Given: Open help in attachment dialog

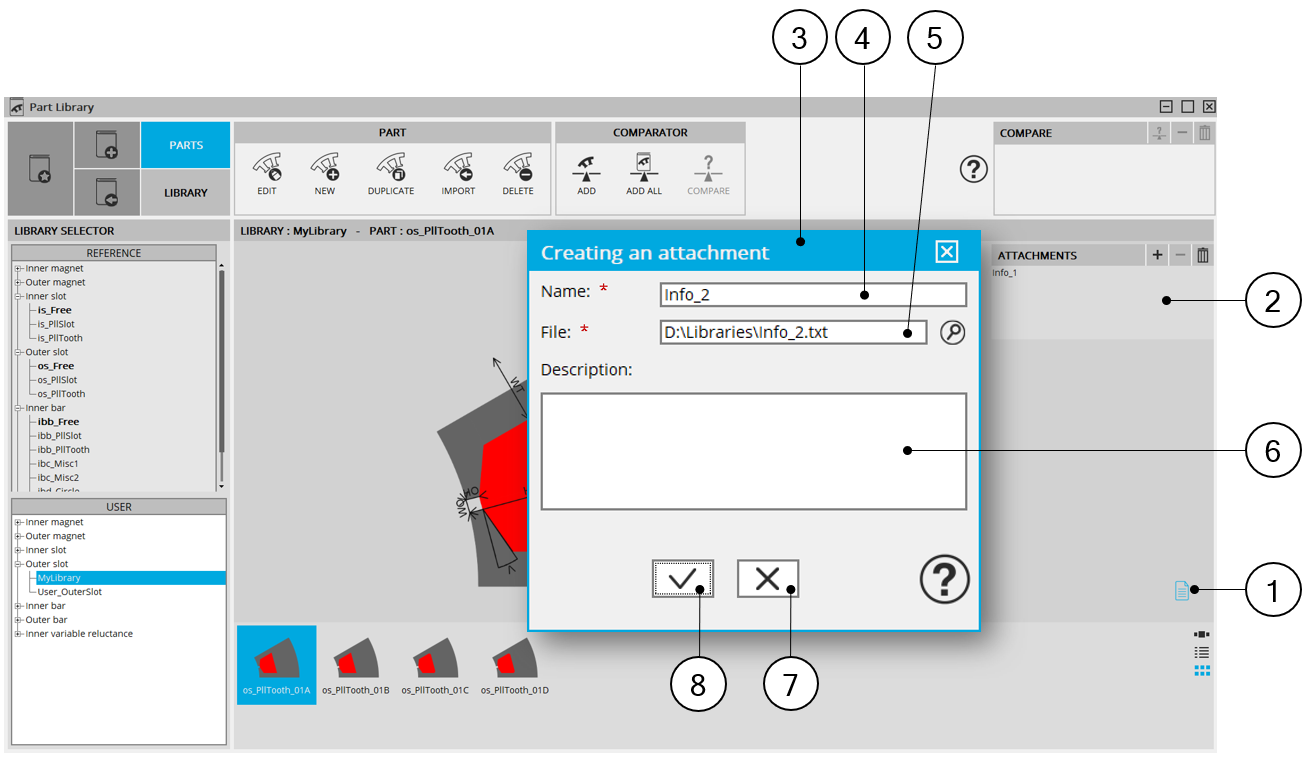Looking at the screenshot, I should point(944,579).
